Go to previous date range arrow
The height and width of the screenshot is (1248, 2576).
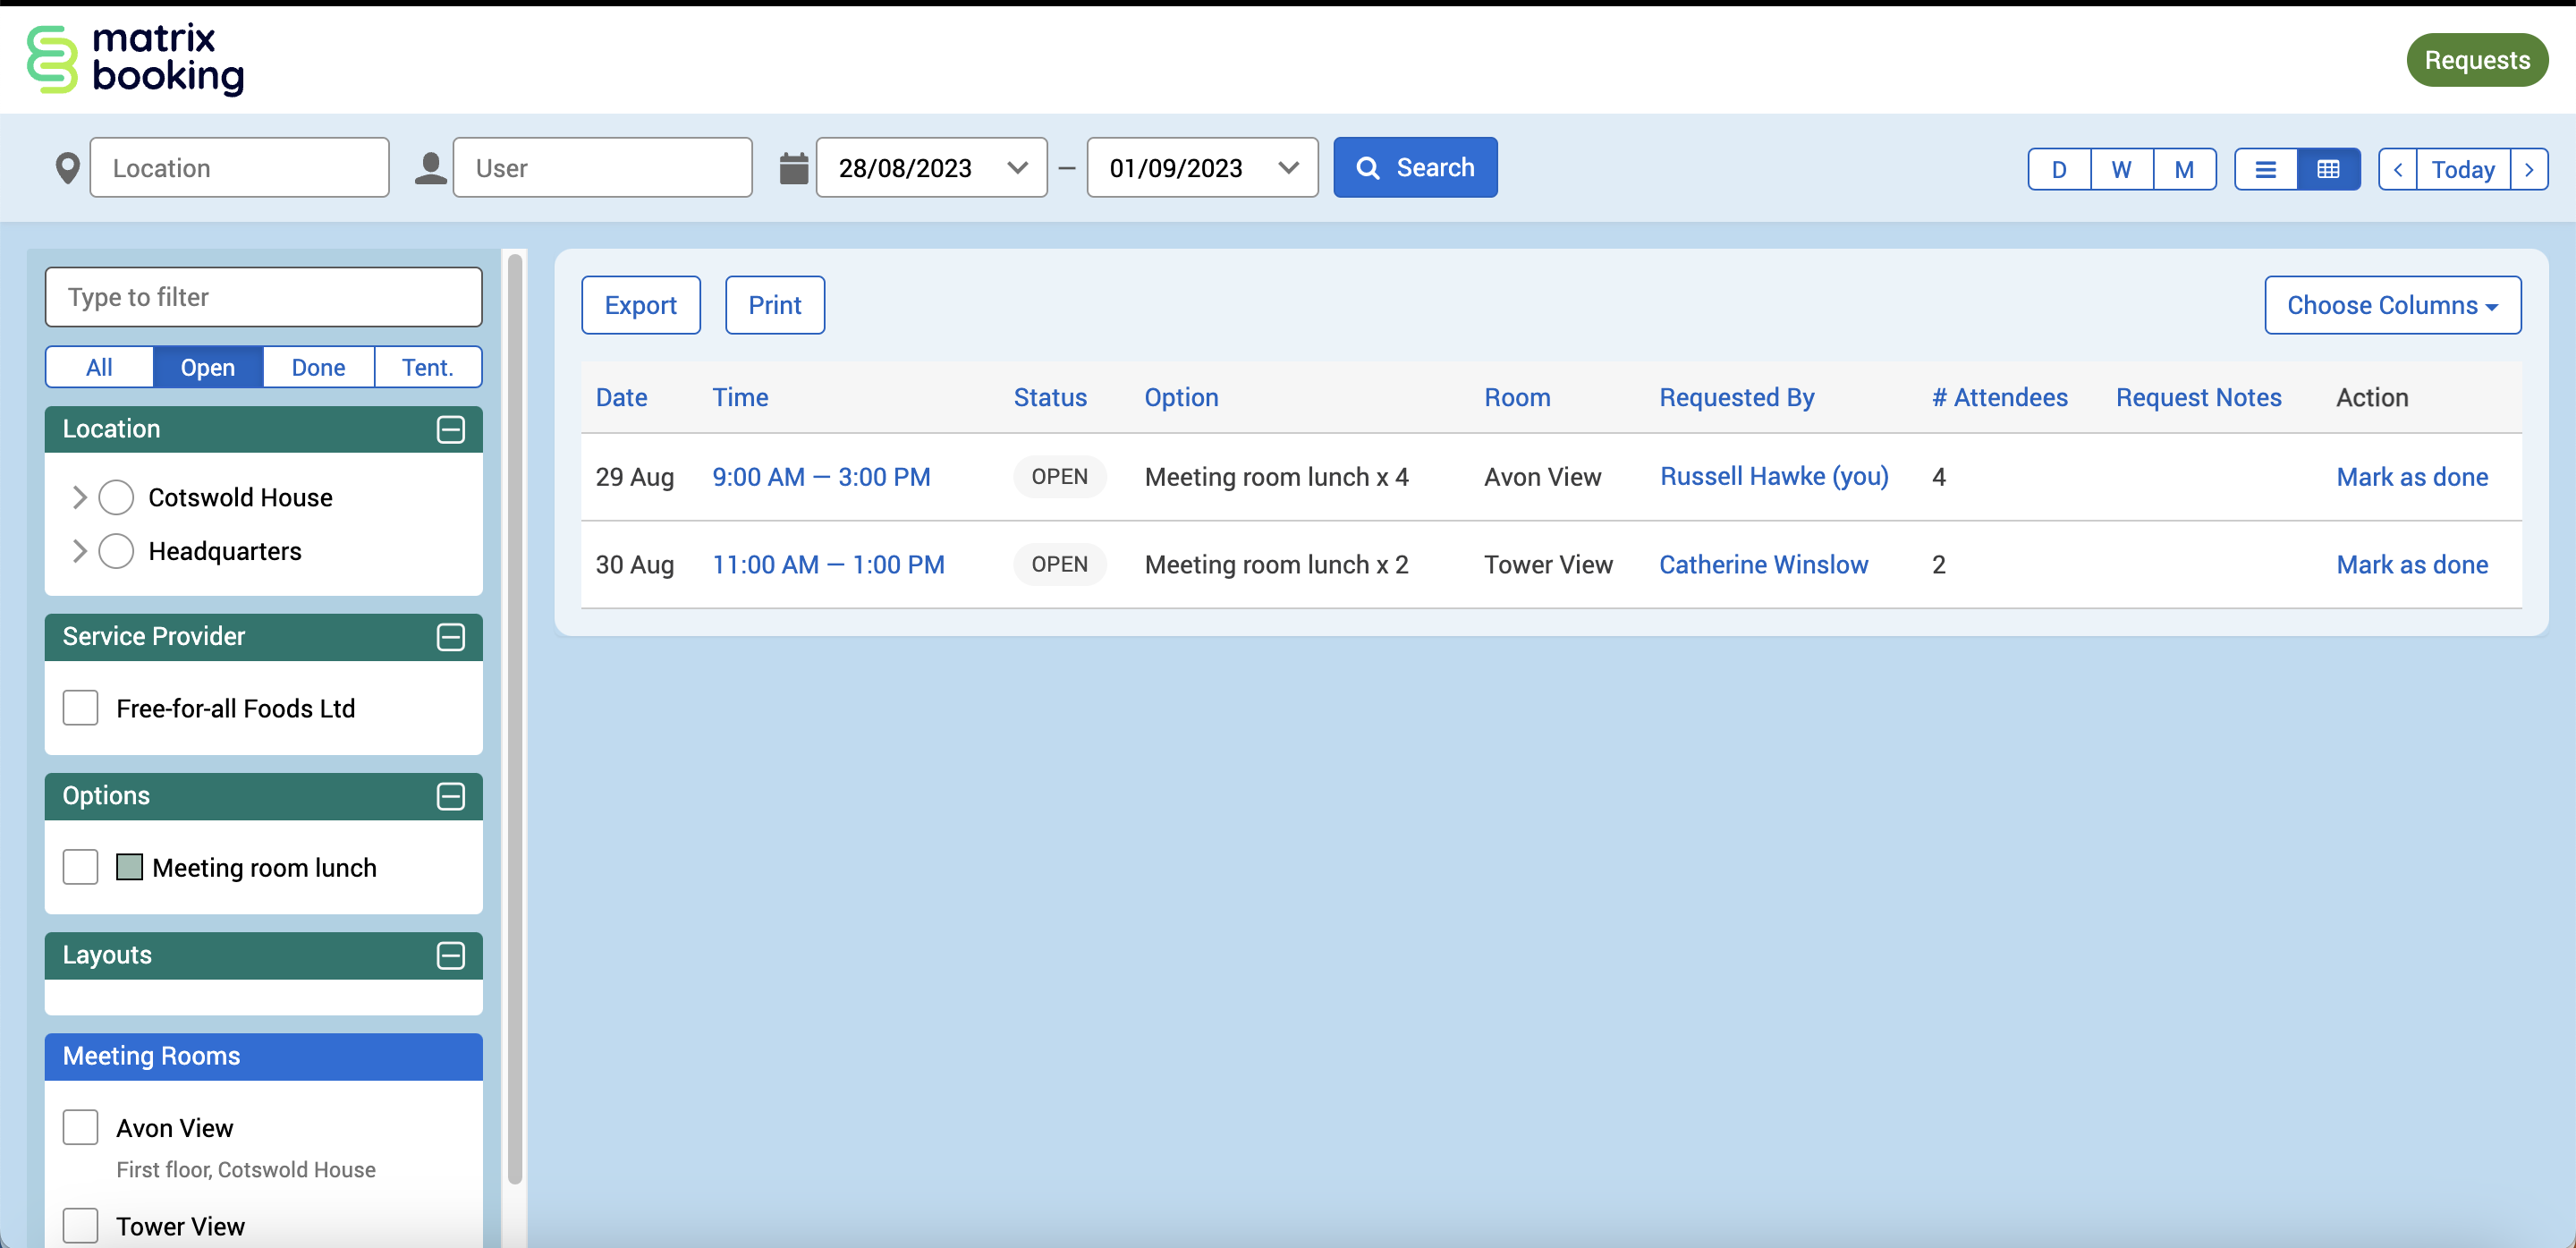tap(2397, 169)
